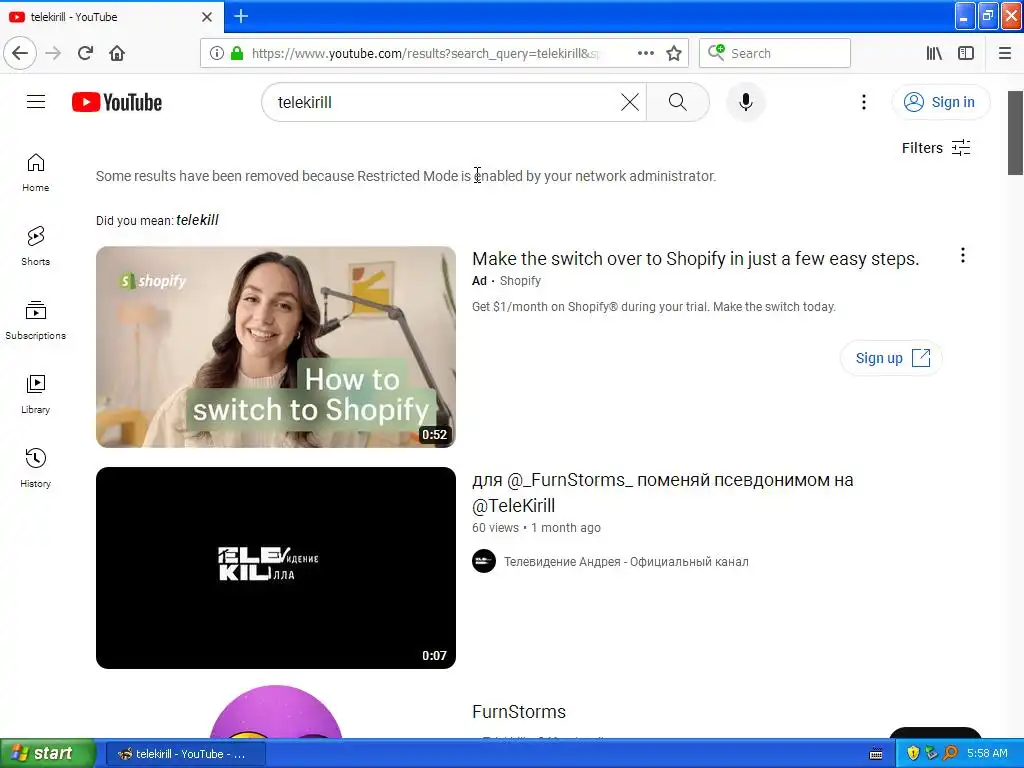Click the Телевидение Андрея channel name
Viewport: 1024px width, 768px height.
coord(626,562)
